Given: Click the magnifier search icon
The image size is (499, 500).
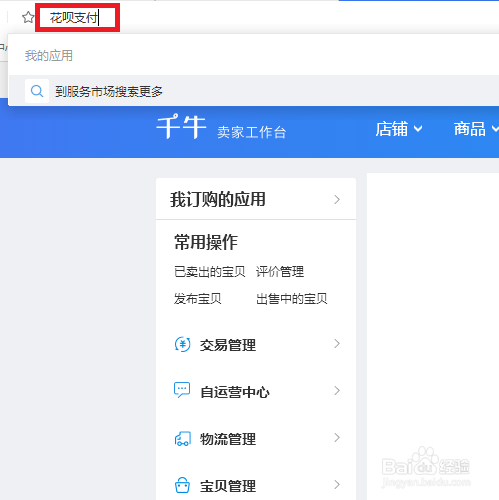Looking at the screenshot, I should (37, 91).
